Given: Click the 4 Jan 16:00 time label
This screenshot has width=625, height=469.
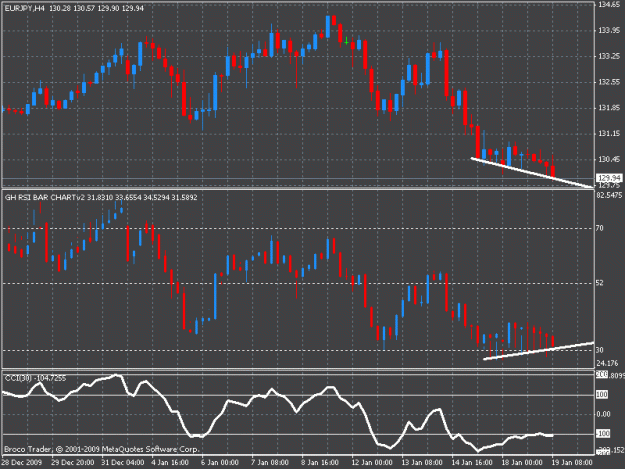Looking at the screenshot, I should [170, 462].
